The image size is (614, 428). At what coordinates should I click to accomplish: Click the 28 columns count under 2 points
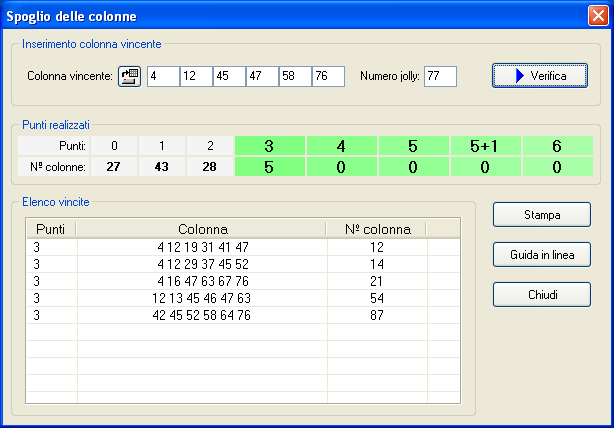click(x=210, y=167)
